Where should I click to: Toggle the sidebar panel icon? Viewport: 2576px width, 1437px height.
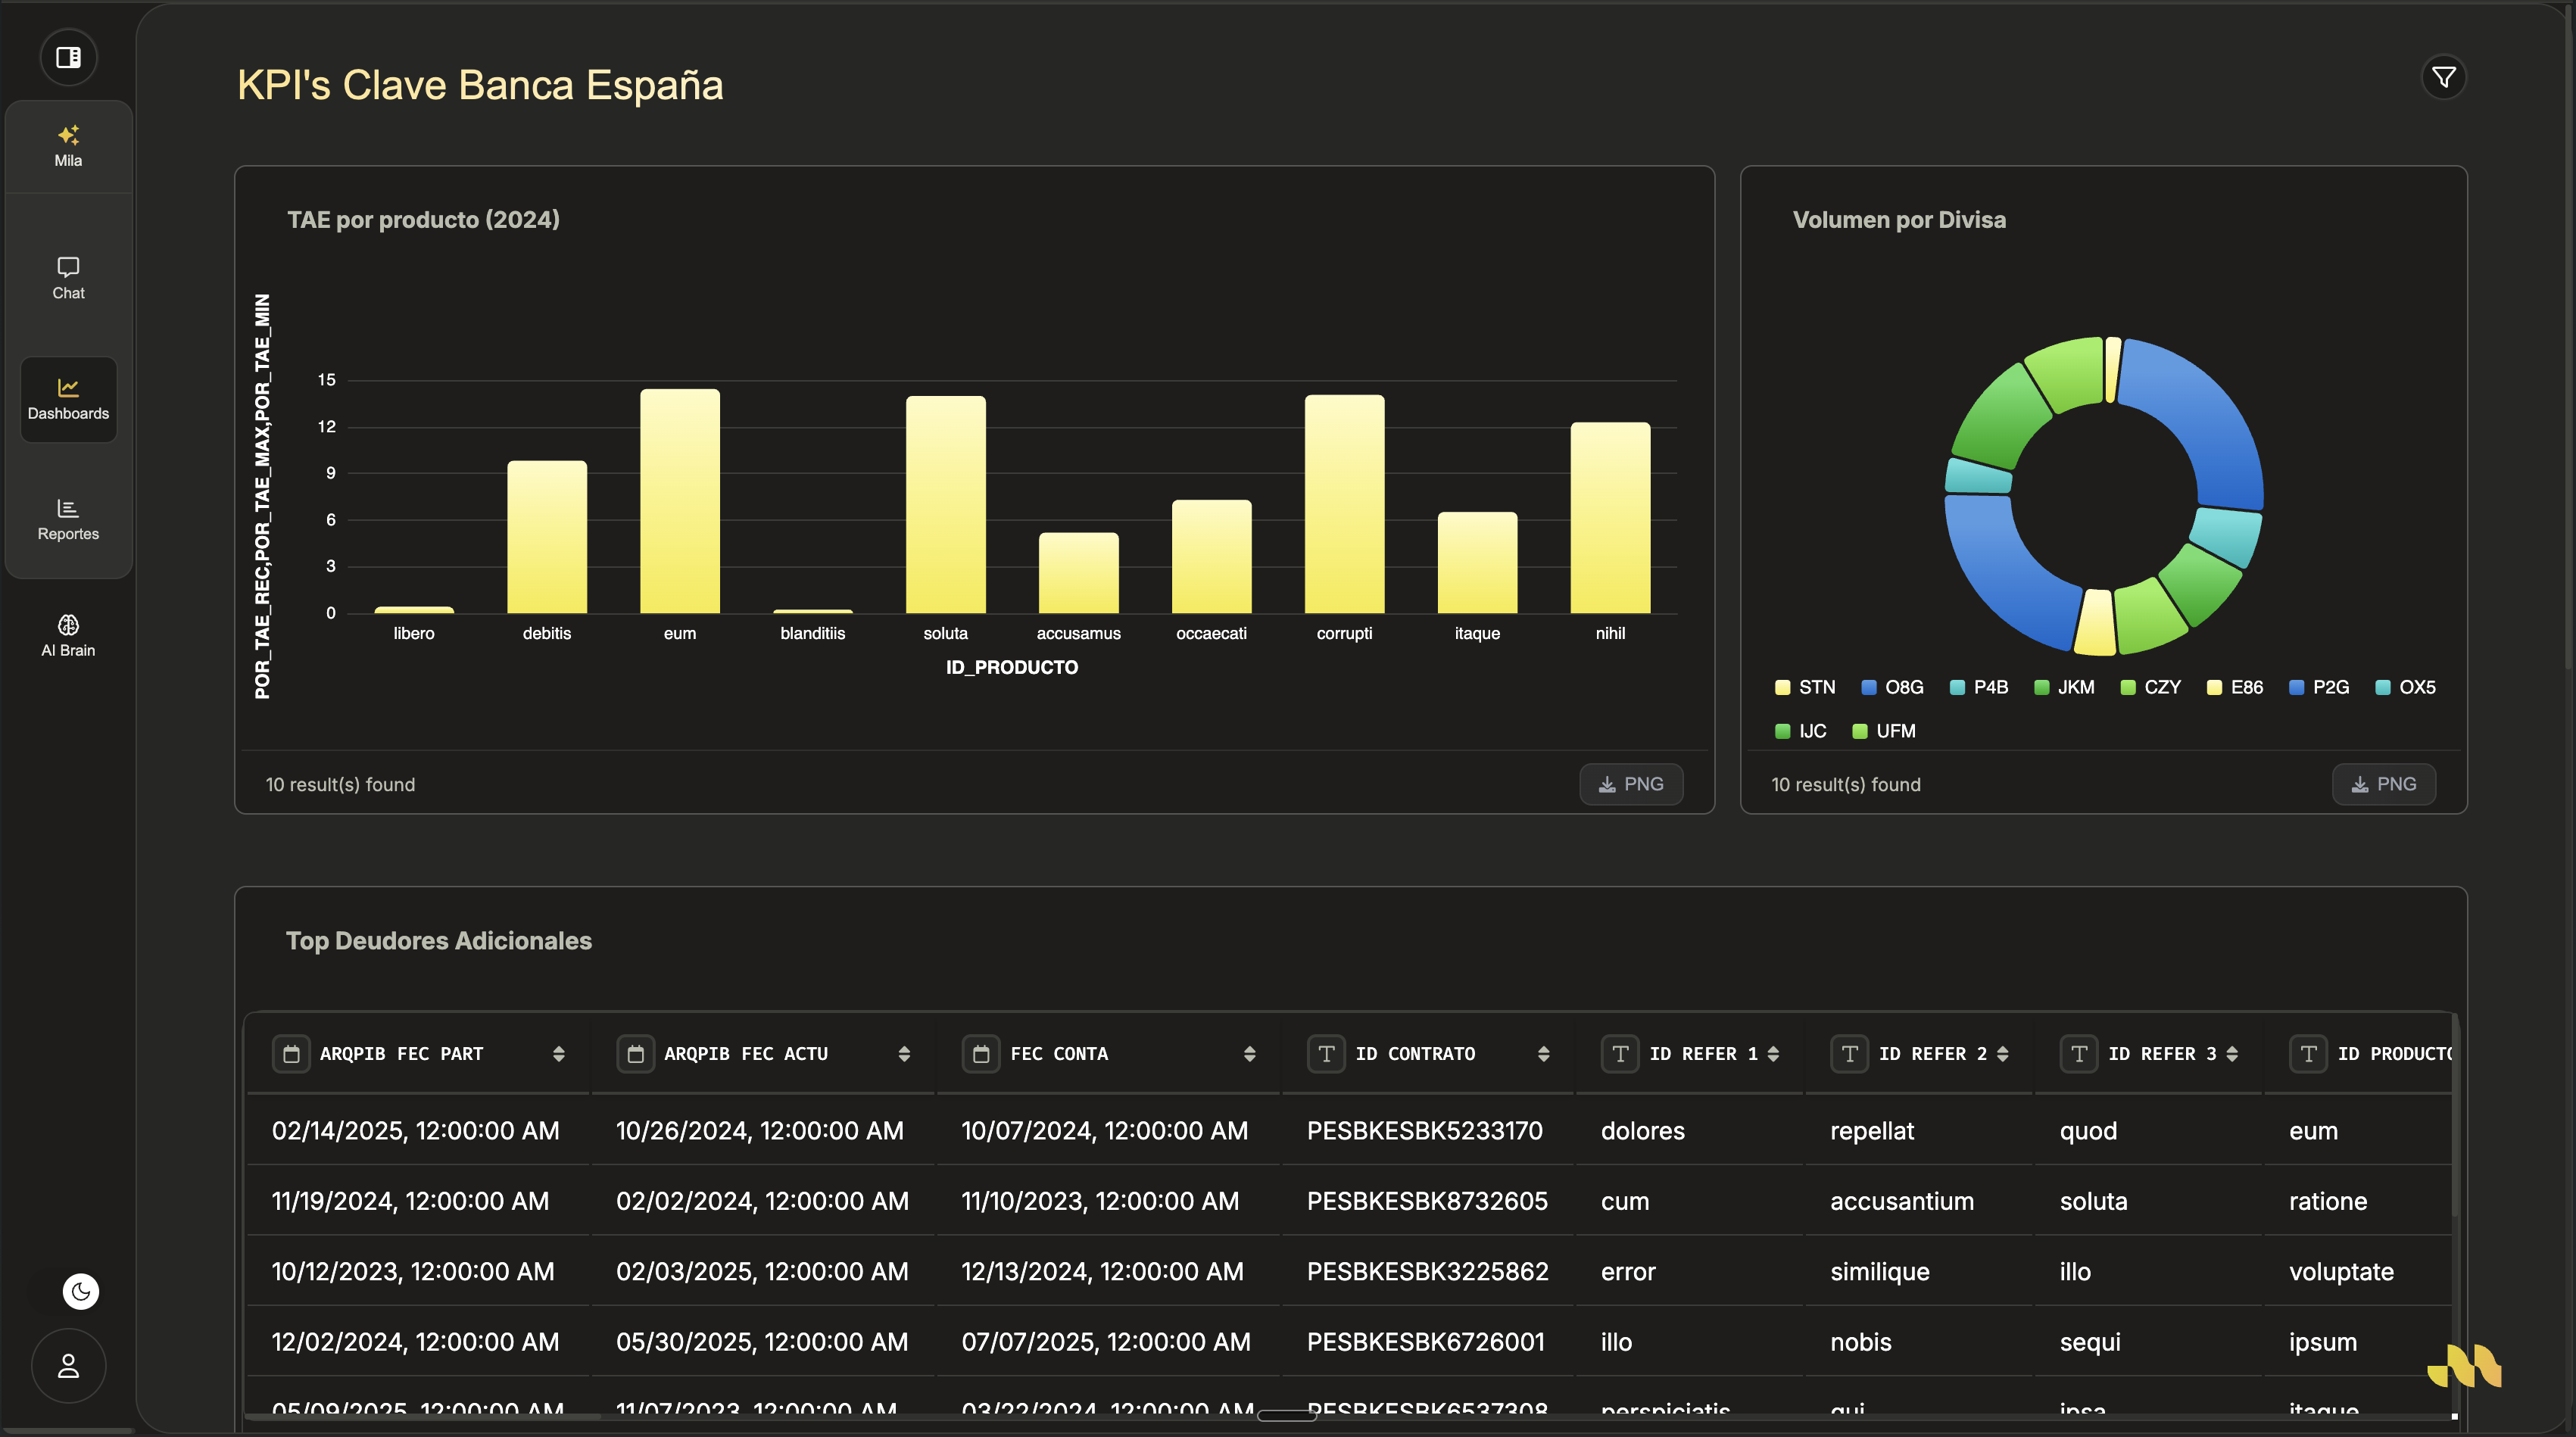click(x=68, y=57)
